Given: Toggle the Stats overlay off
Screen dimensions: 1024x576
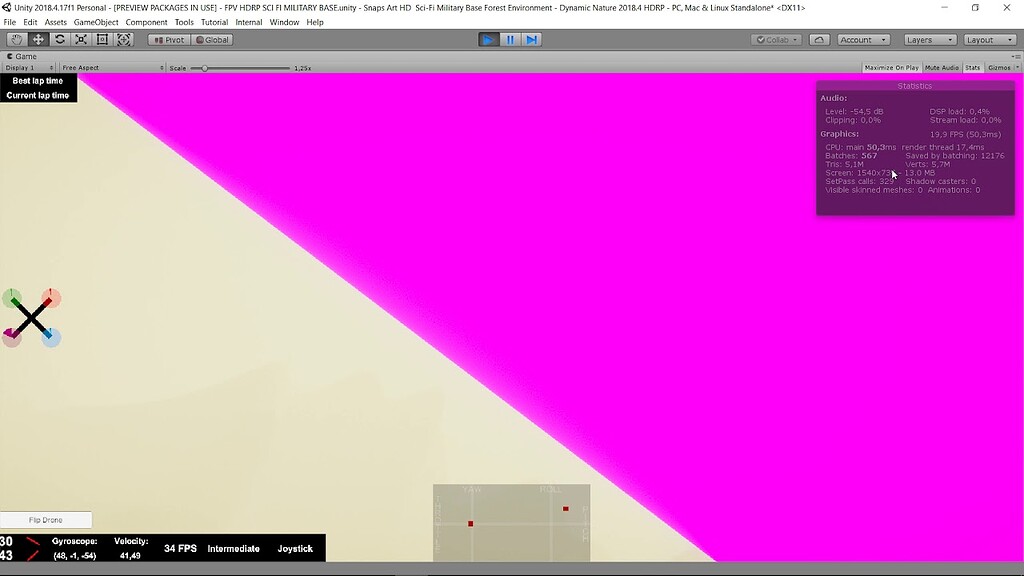Looking at the screenshot, I should (973, 67).
